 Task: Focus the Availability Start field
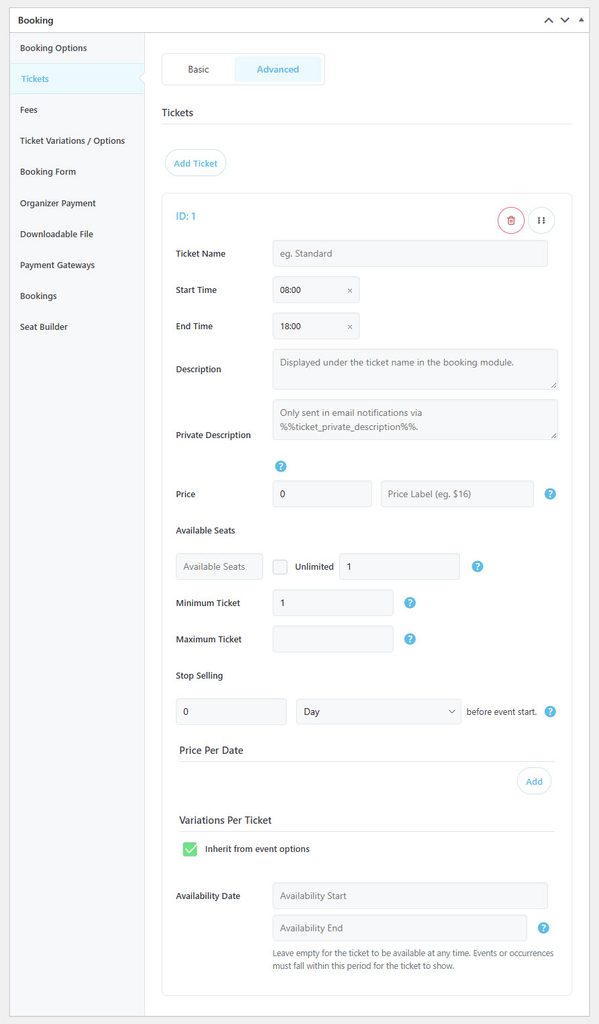coord(410,896)
